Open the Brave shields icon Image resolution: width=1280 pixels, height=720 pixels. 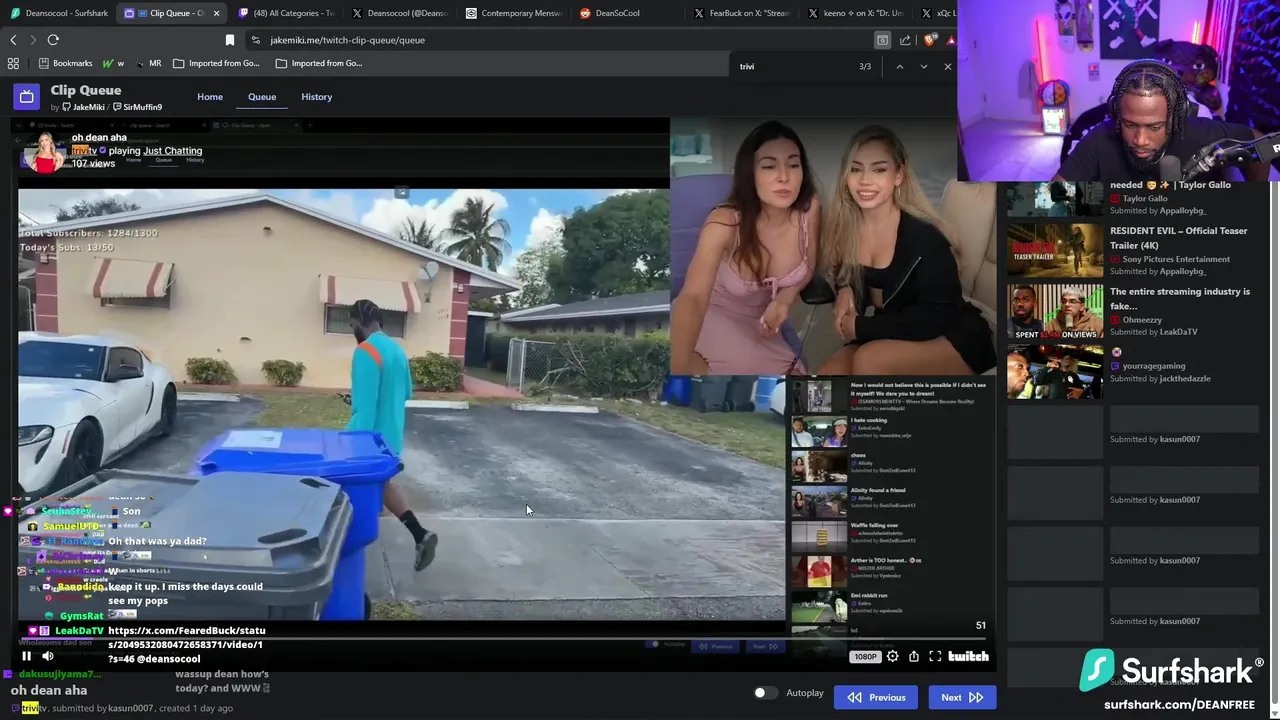(930, 40)
